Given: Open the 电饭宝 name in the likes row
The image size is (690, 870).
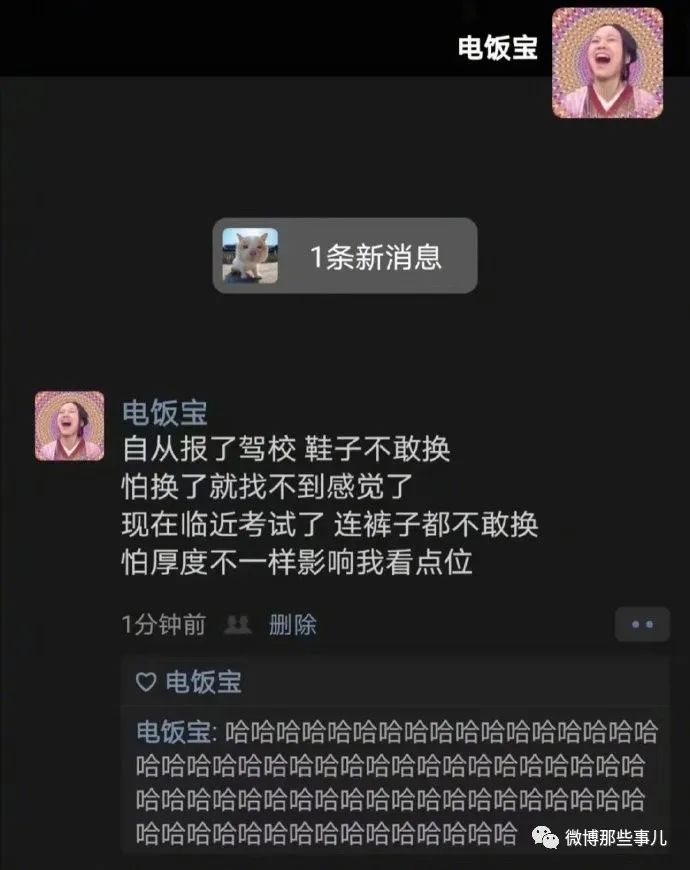Looking at the screenshot, I should [x=204, y=682].
